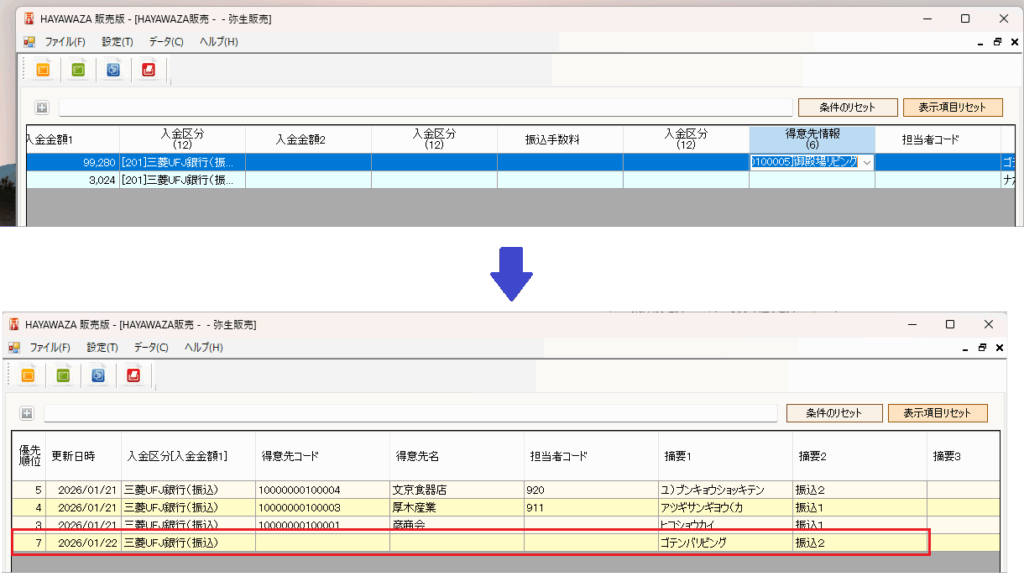Screen dimensions: 1024x582
Task: Open 設定(T) menu in the upper window
Action: click(x=117, y=42)
